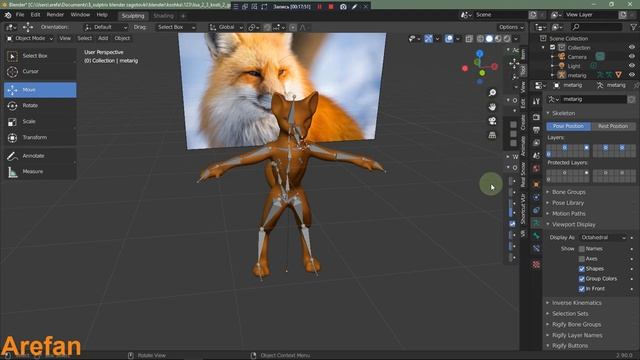Uncheck the Group Colors checkbox
The image size is (640, 360).
(582, 279)
